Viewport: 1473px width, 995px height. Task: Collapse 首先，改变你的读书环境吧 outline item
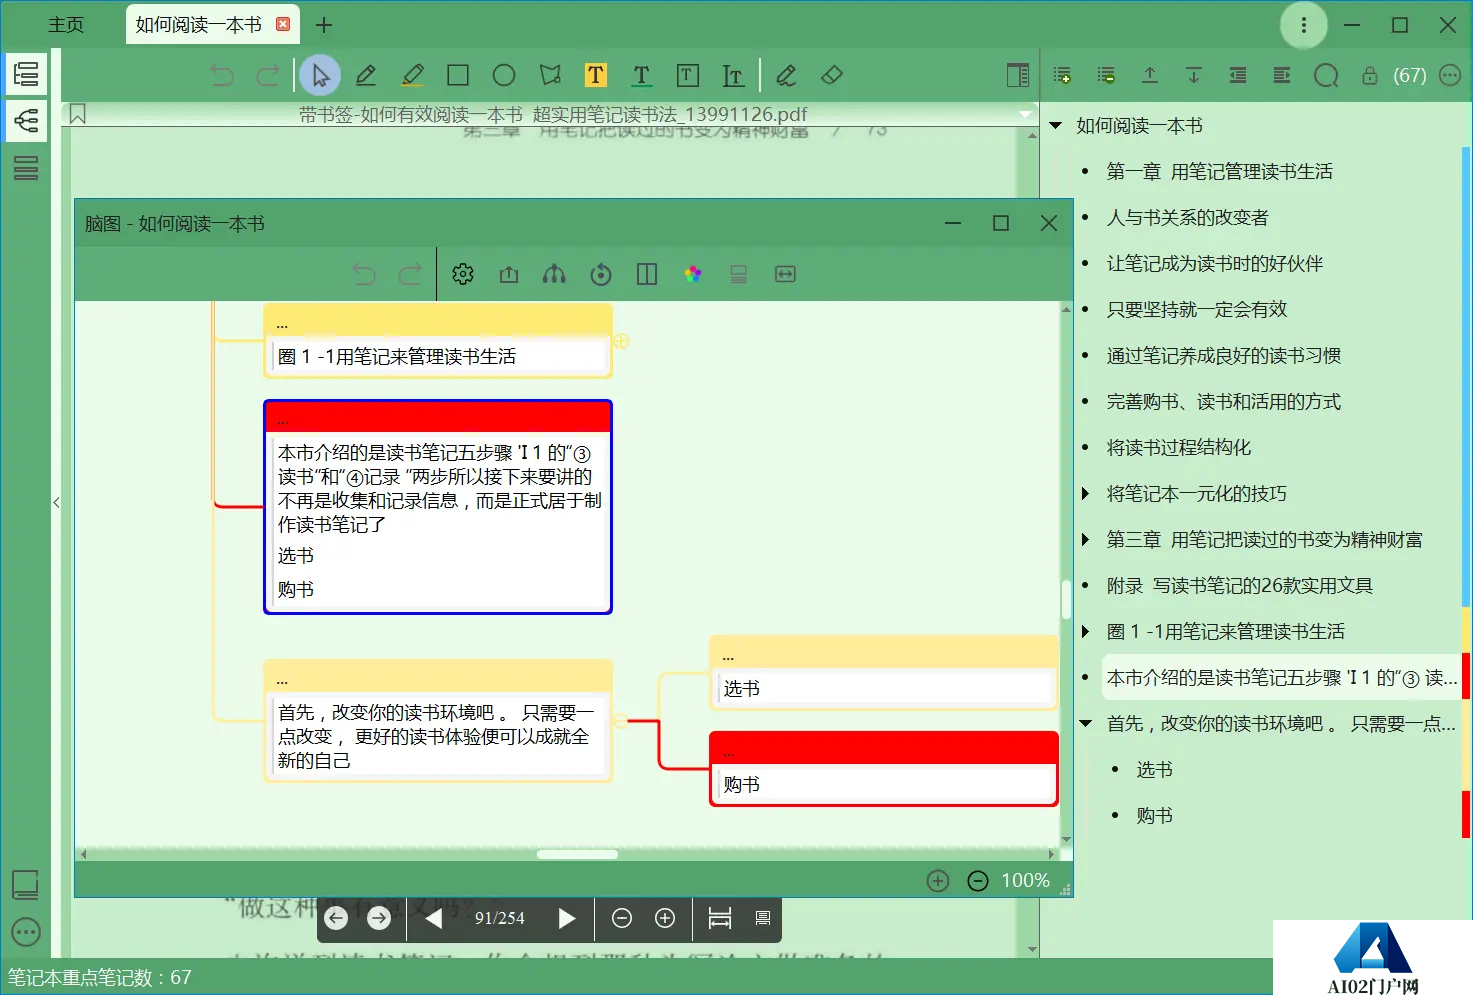click(x=1086, y=723)
